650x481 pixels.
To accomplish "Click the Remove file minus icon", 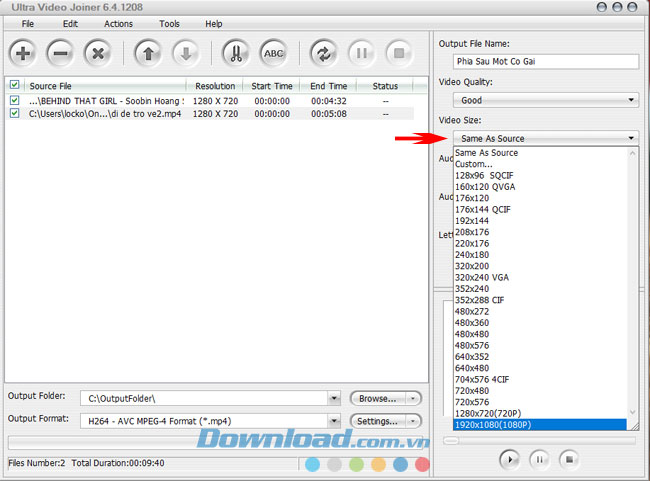I will [60, 52].
